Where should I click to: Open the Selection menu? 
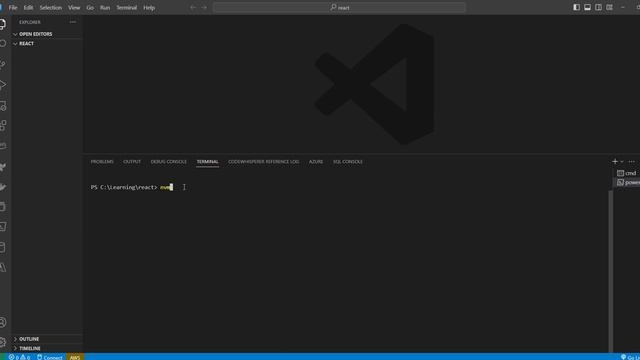pyautogui.click(x=51, y=7)
